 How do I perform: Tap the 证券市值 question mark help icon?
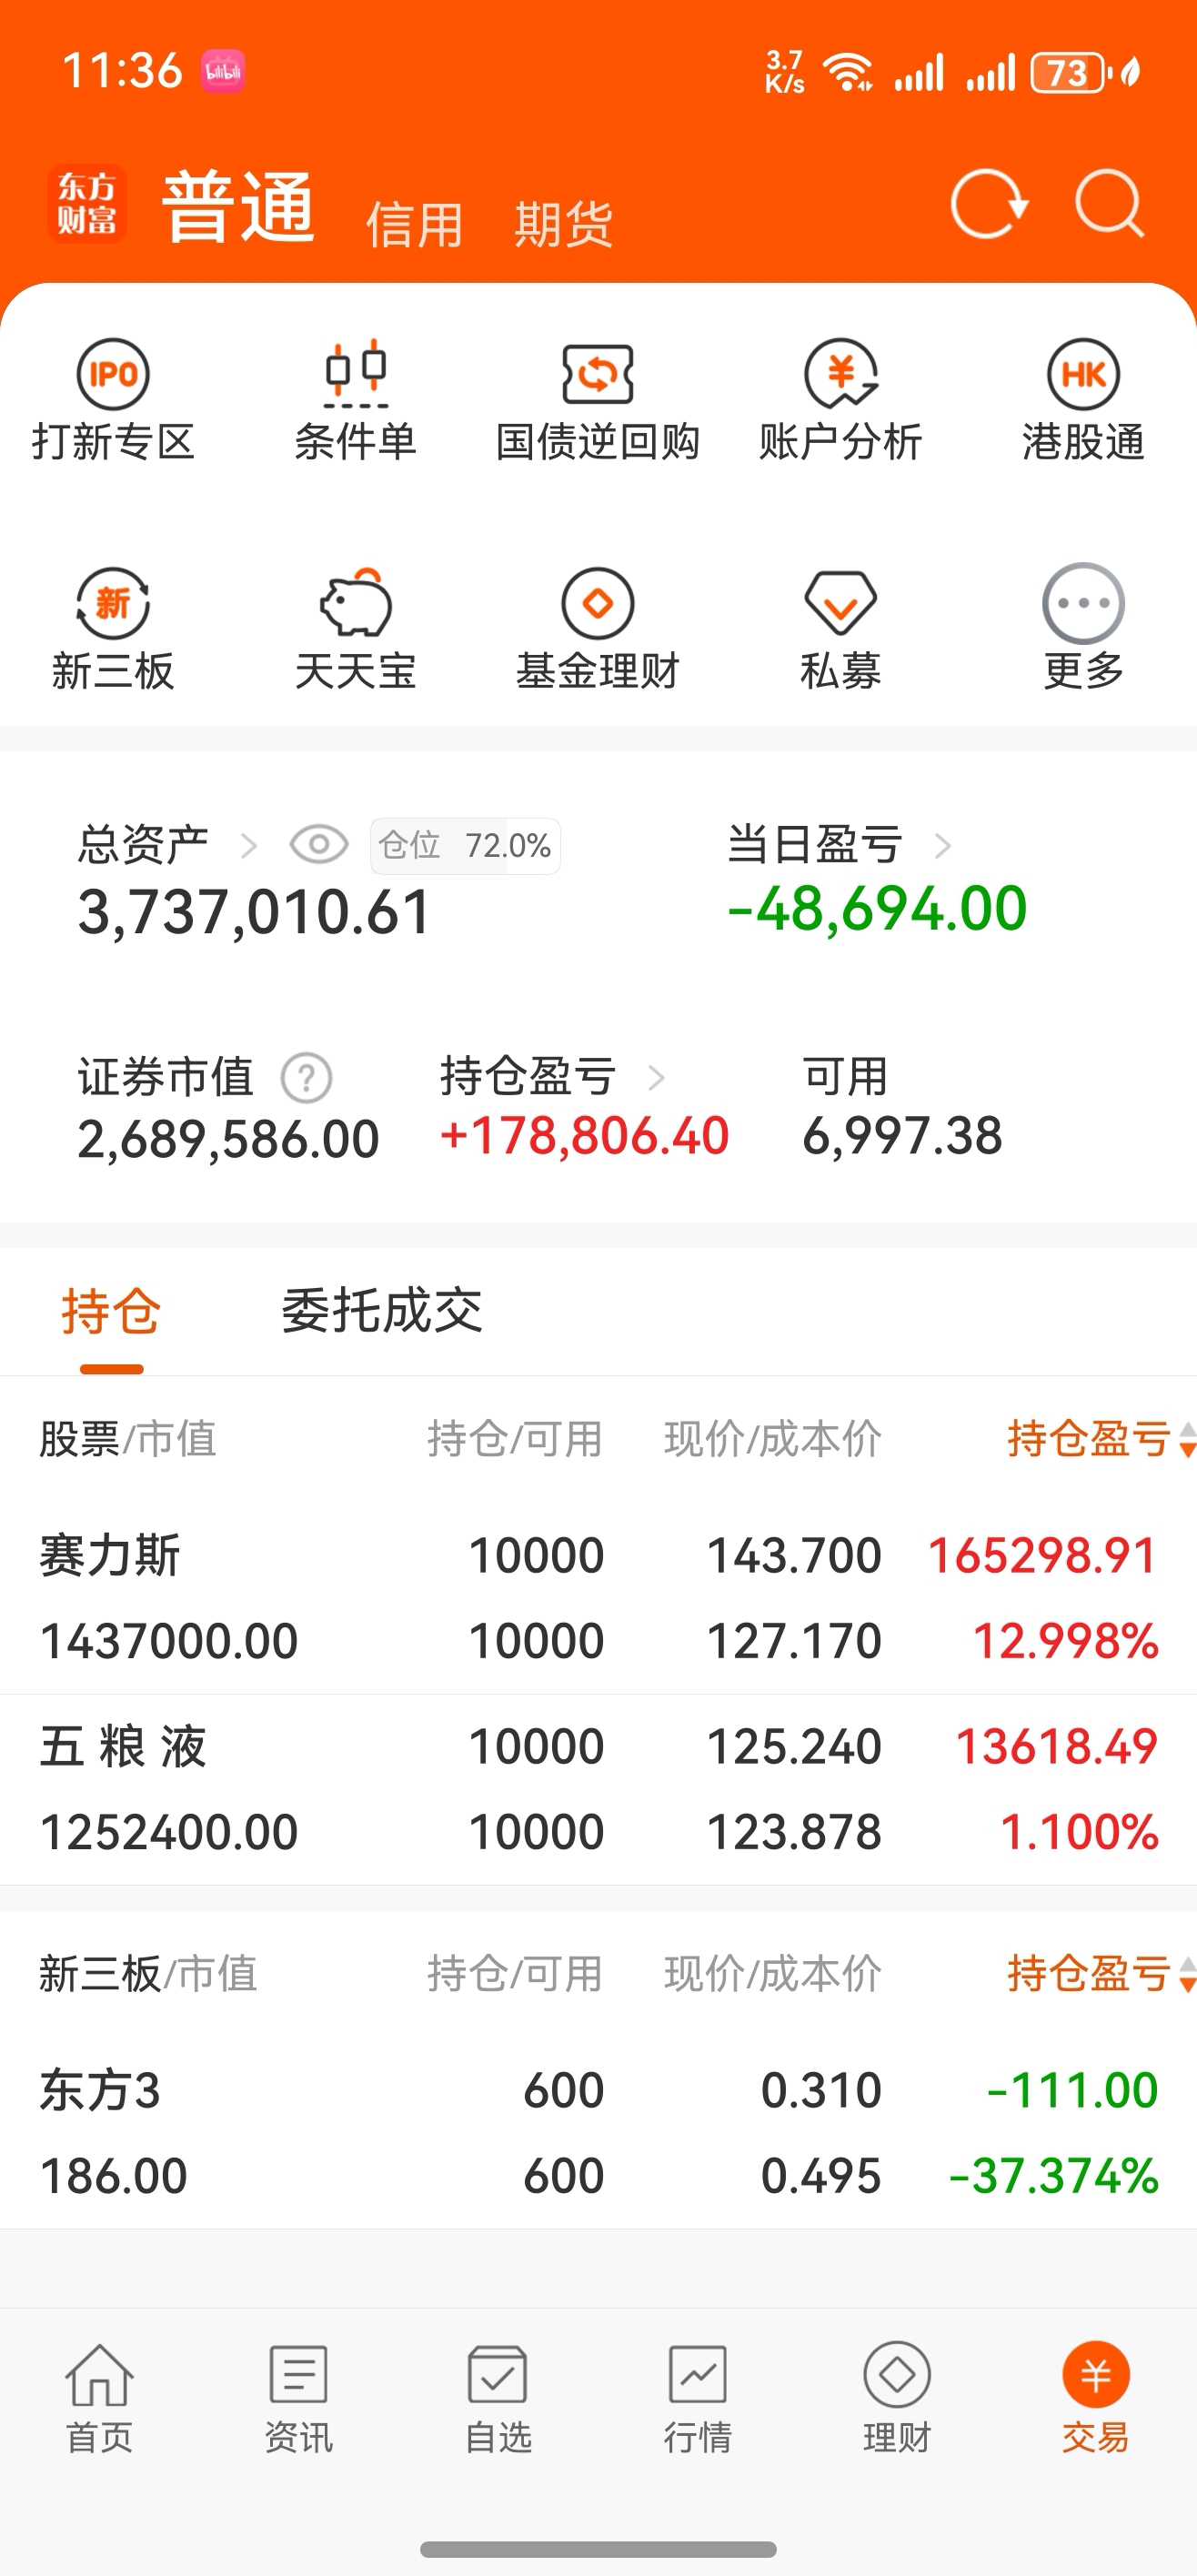pos(306,1078)
